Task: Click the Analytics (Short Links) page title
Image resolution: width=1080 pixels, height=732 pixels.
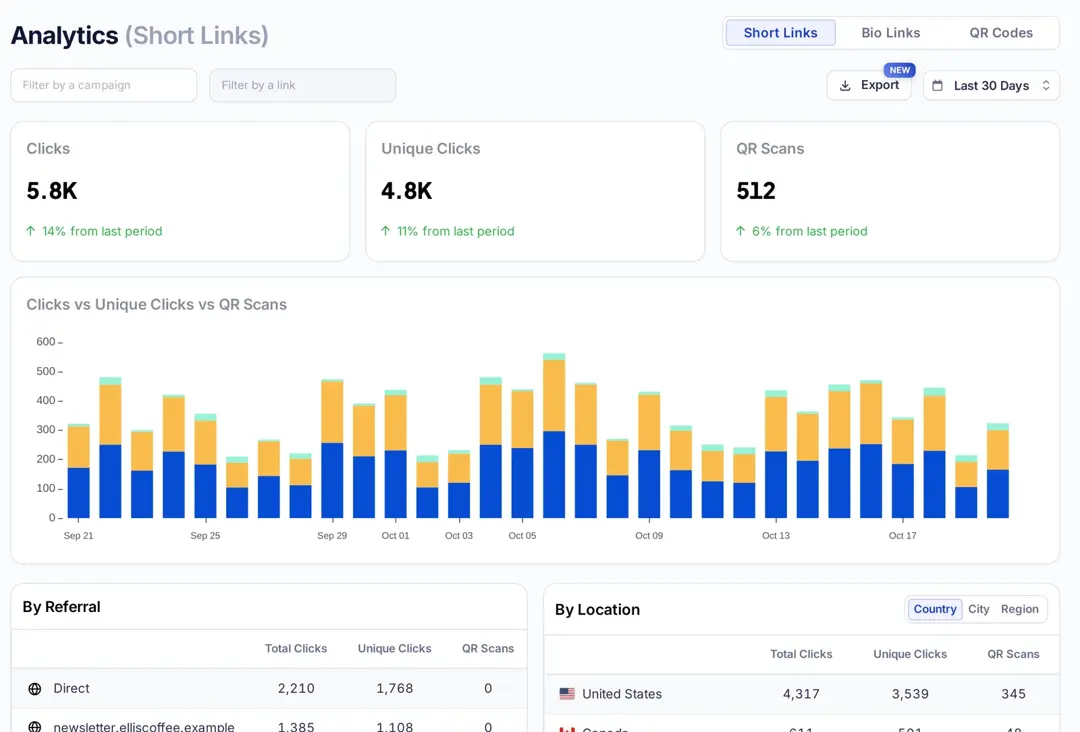Action: [140, 35]
